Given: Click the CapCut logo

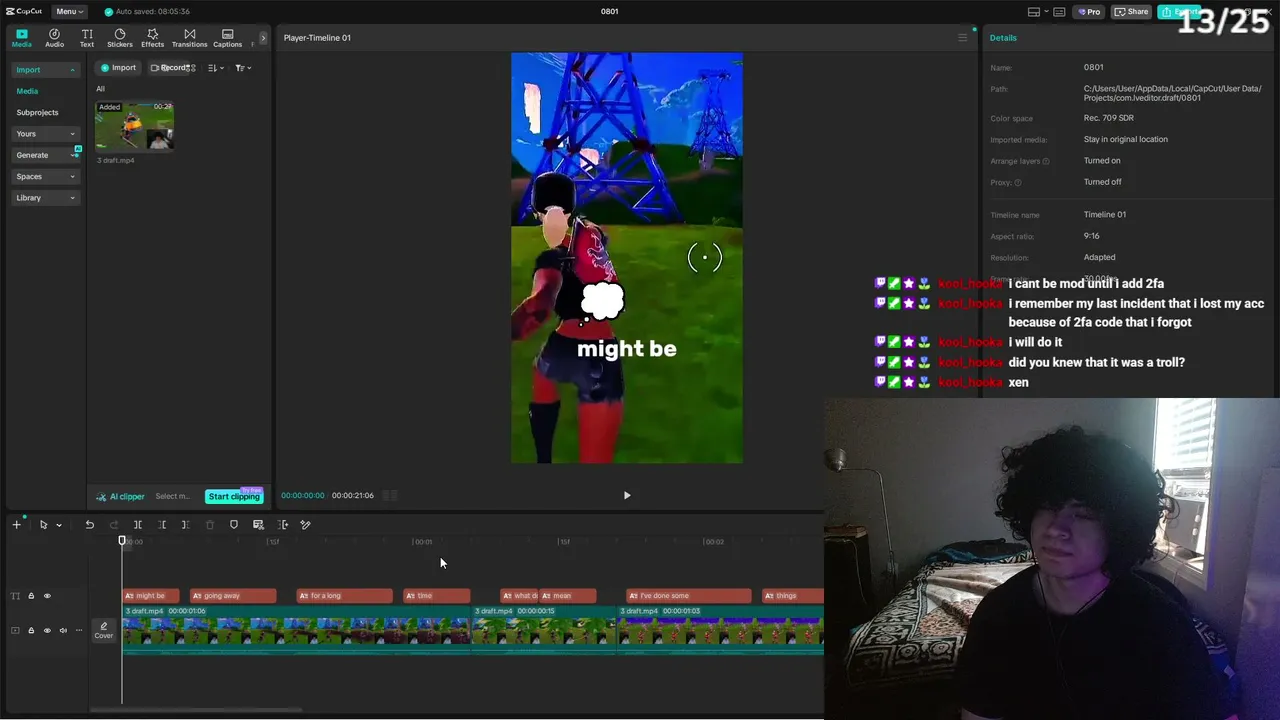Looking at the screenshot, I should (23, 11).
